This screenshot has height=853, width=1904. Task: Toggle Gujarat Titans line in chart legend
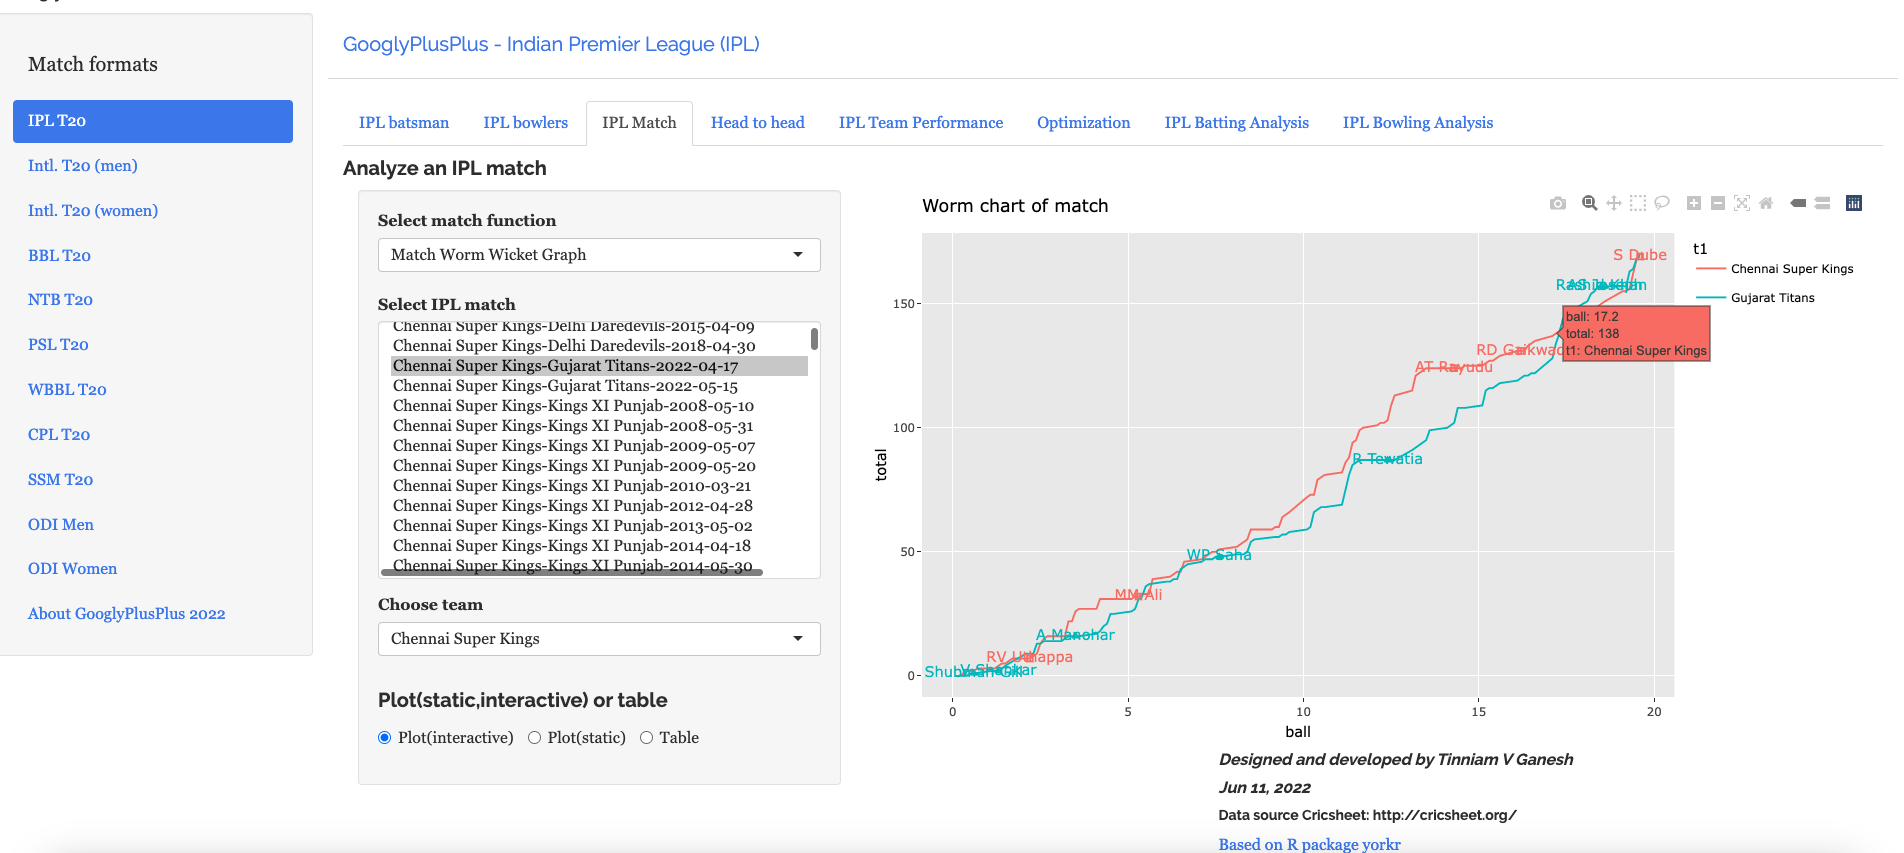pyautogui.click(x=1771, y=298)
